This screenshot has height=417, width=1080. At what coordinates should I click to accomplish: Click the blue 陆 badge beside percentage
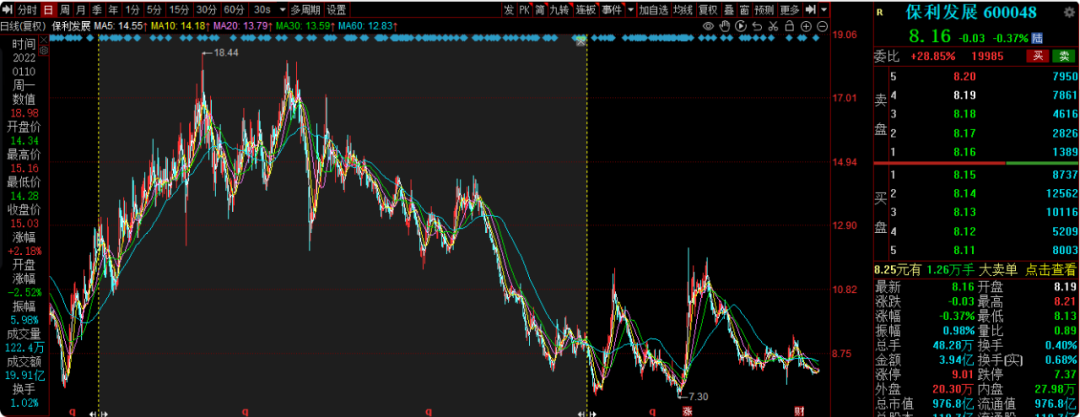(x=1037, y=37)
